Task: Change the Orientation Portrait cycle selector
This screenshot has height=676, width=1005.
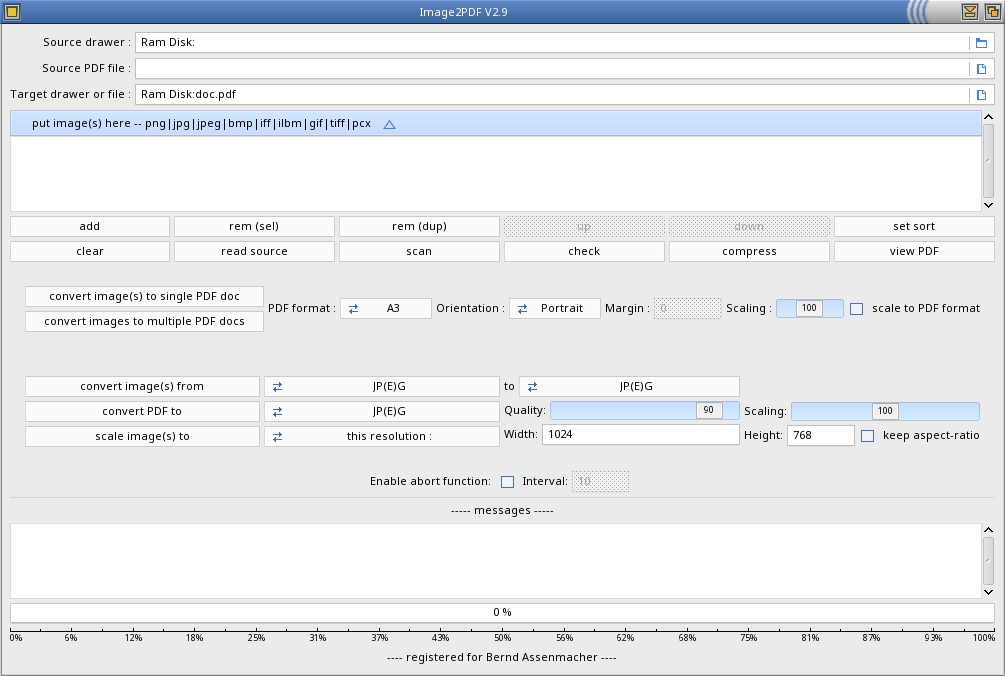Action: point(554,309)
